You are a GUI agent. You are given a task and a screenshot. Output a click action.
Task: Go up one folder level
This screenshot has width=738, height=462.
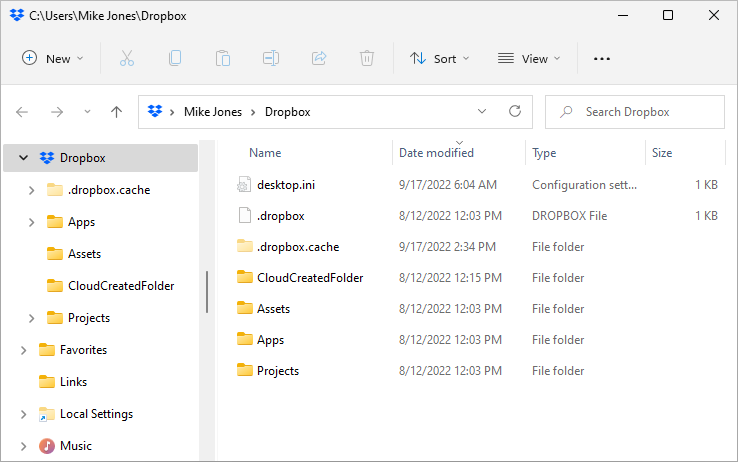[x=116, y=112]
